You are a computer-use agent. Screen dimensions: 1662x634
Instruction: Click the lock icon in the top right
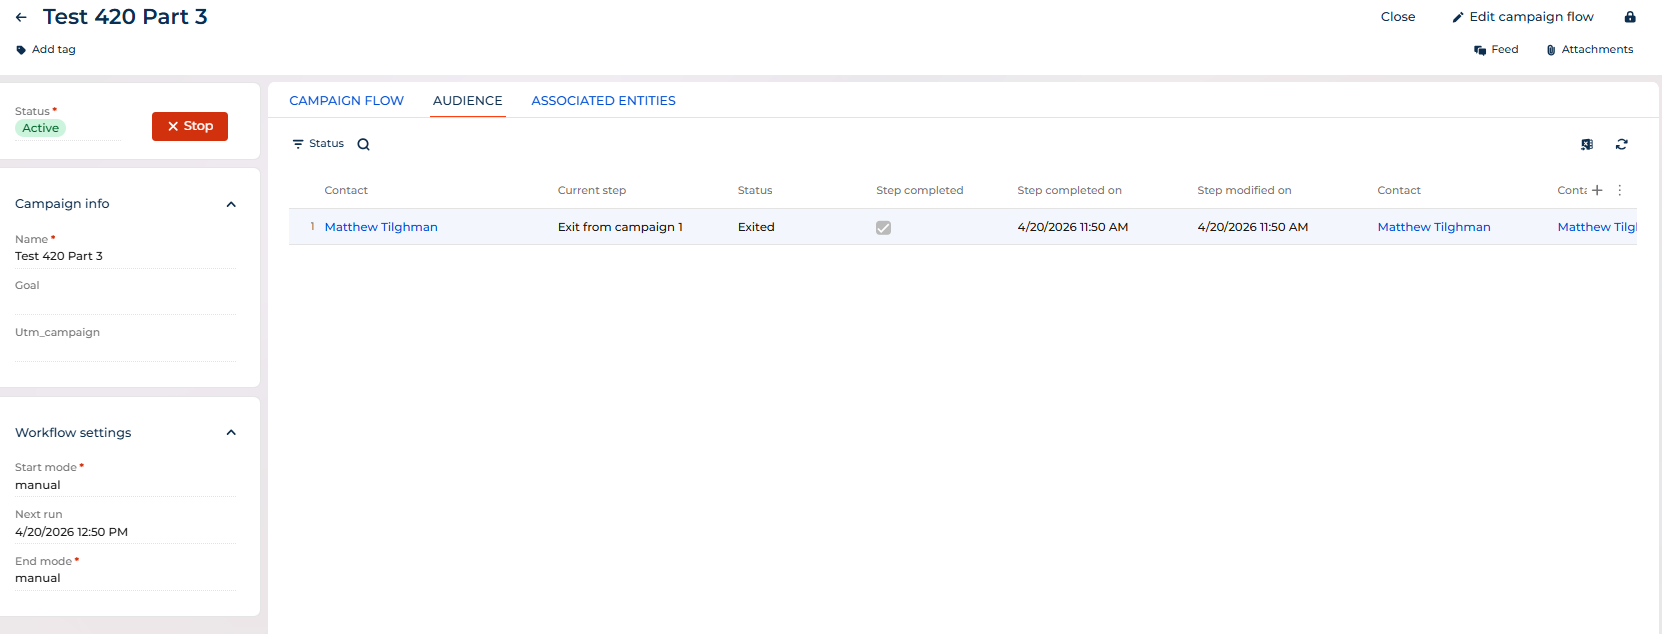click(1630, 17)
